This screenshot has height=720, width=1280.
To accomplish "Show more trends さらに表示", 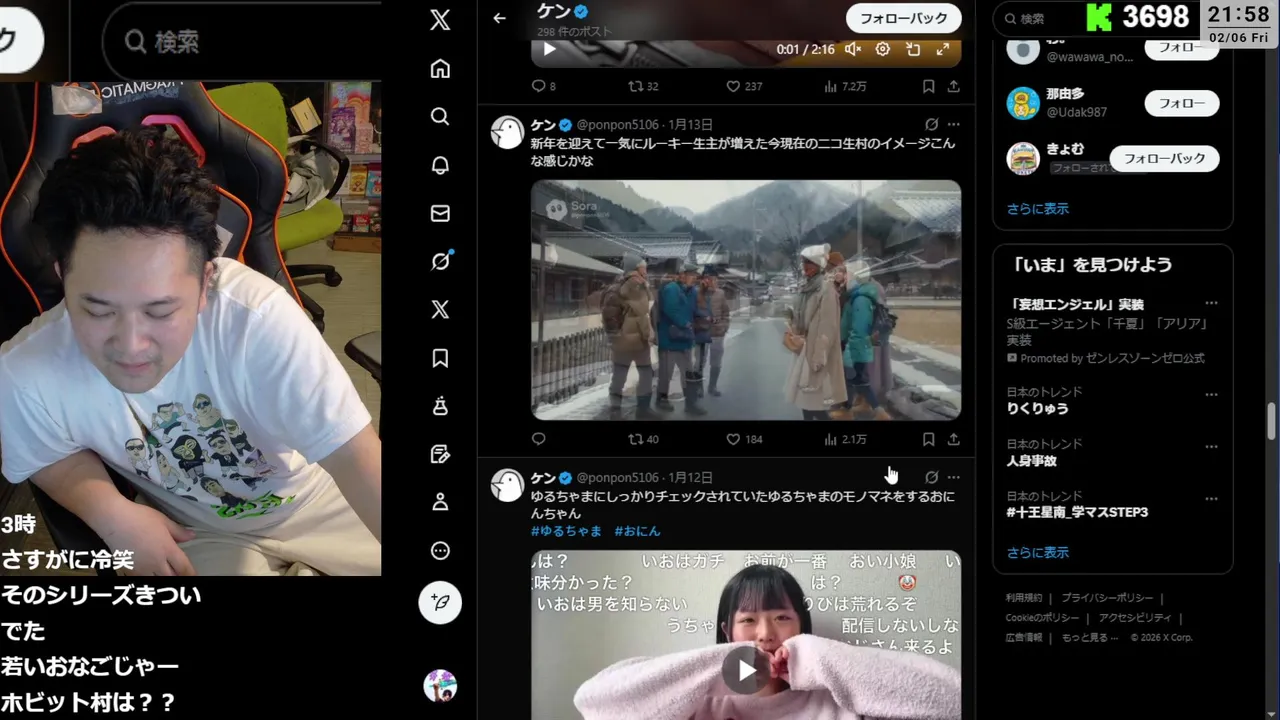I will pyautogui.click(x=1038, y=552).
